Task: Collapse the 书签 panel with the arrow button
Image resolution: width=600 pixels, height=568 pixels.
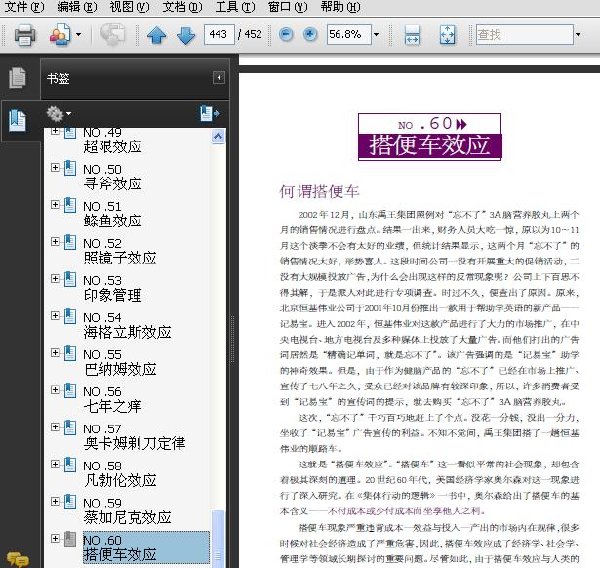Action: (219, 78)
